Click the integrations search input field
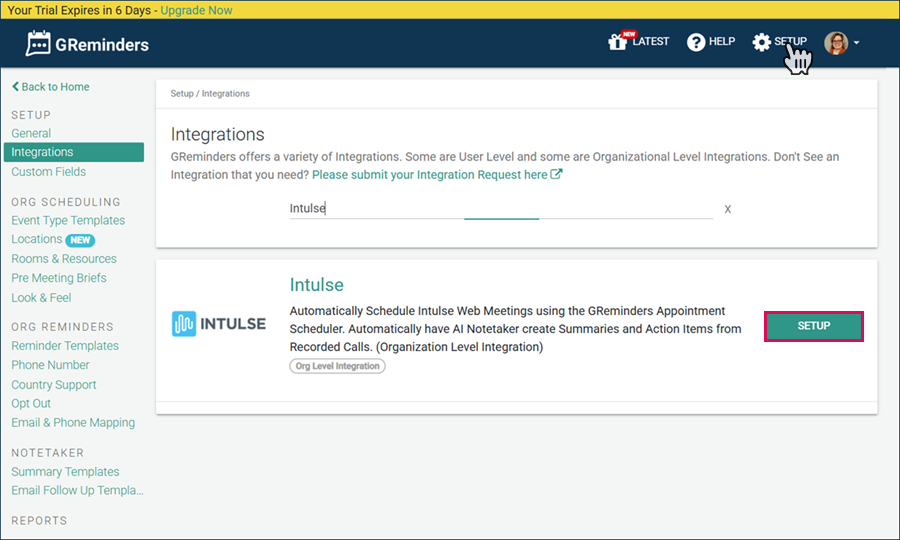This screenshot has height=540, width=900. [500, 208]
